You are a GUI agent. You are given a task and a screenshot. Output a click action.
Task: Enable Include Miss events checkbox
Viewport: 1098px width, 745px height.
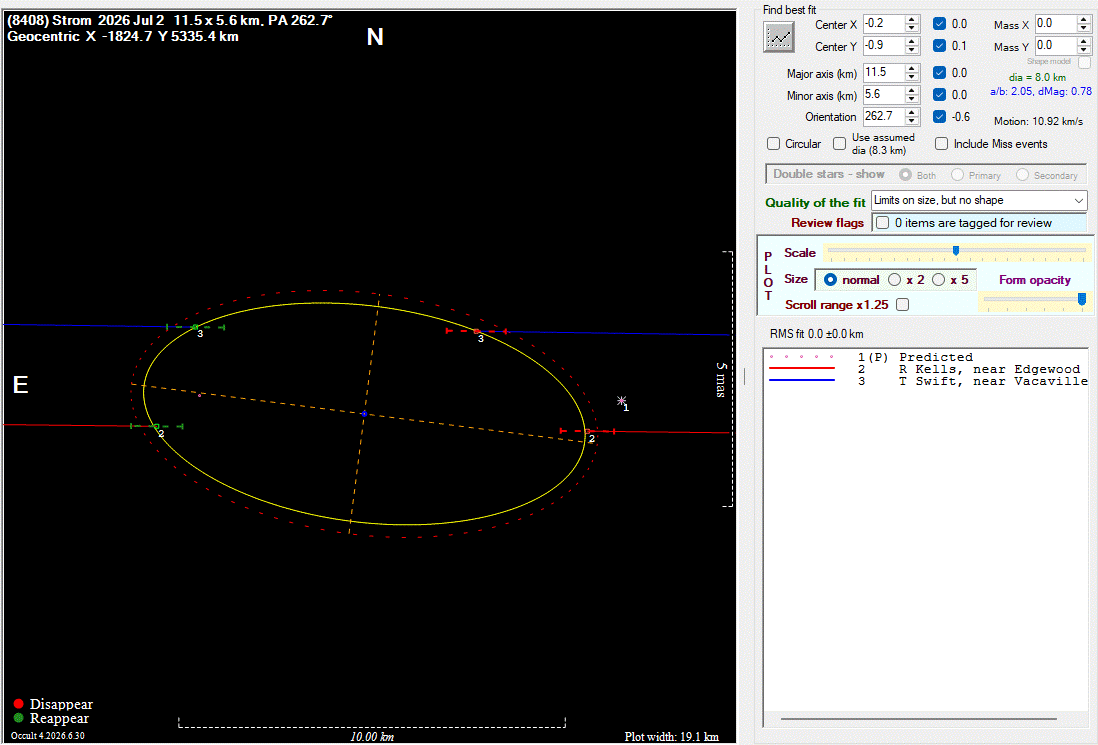[941, 144]
